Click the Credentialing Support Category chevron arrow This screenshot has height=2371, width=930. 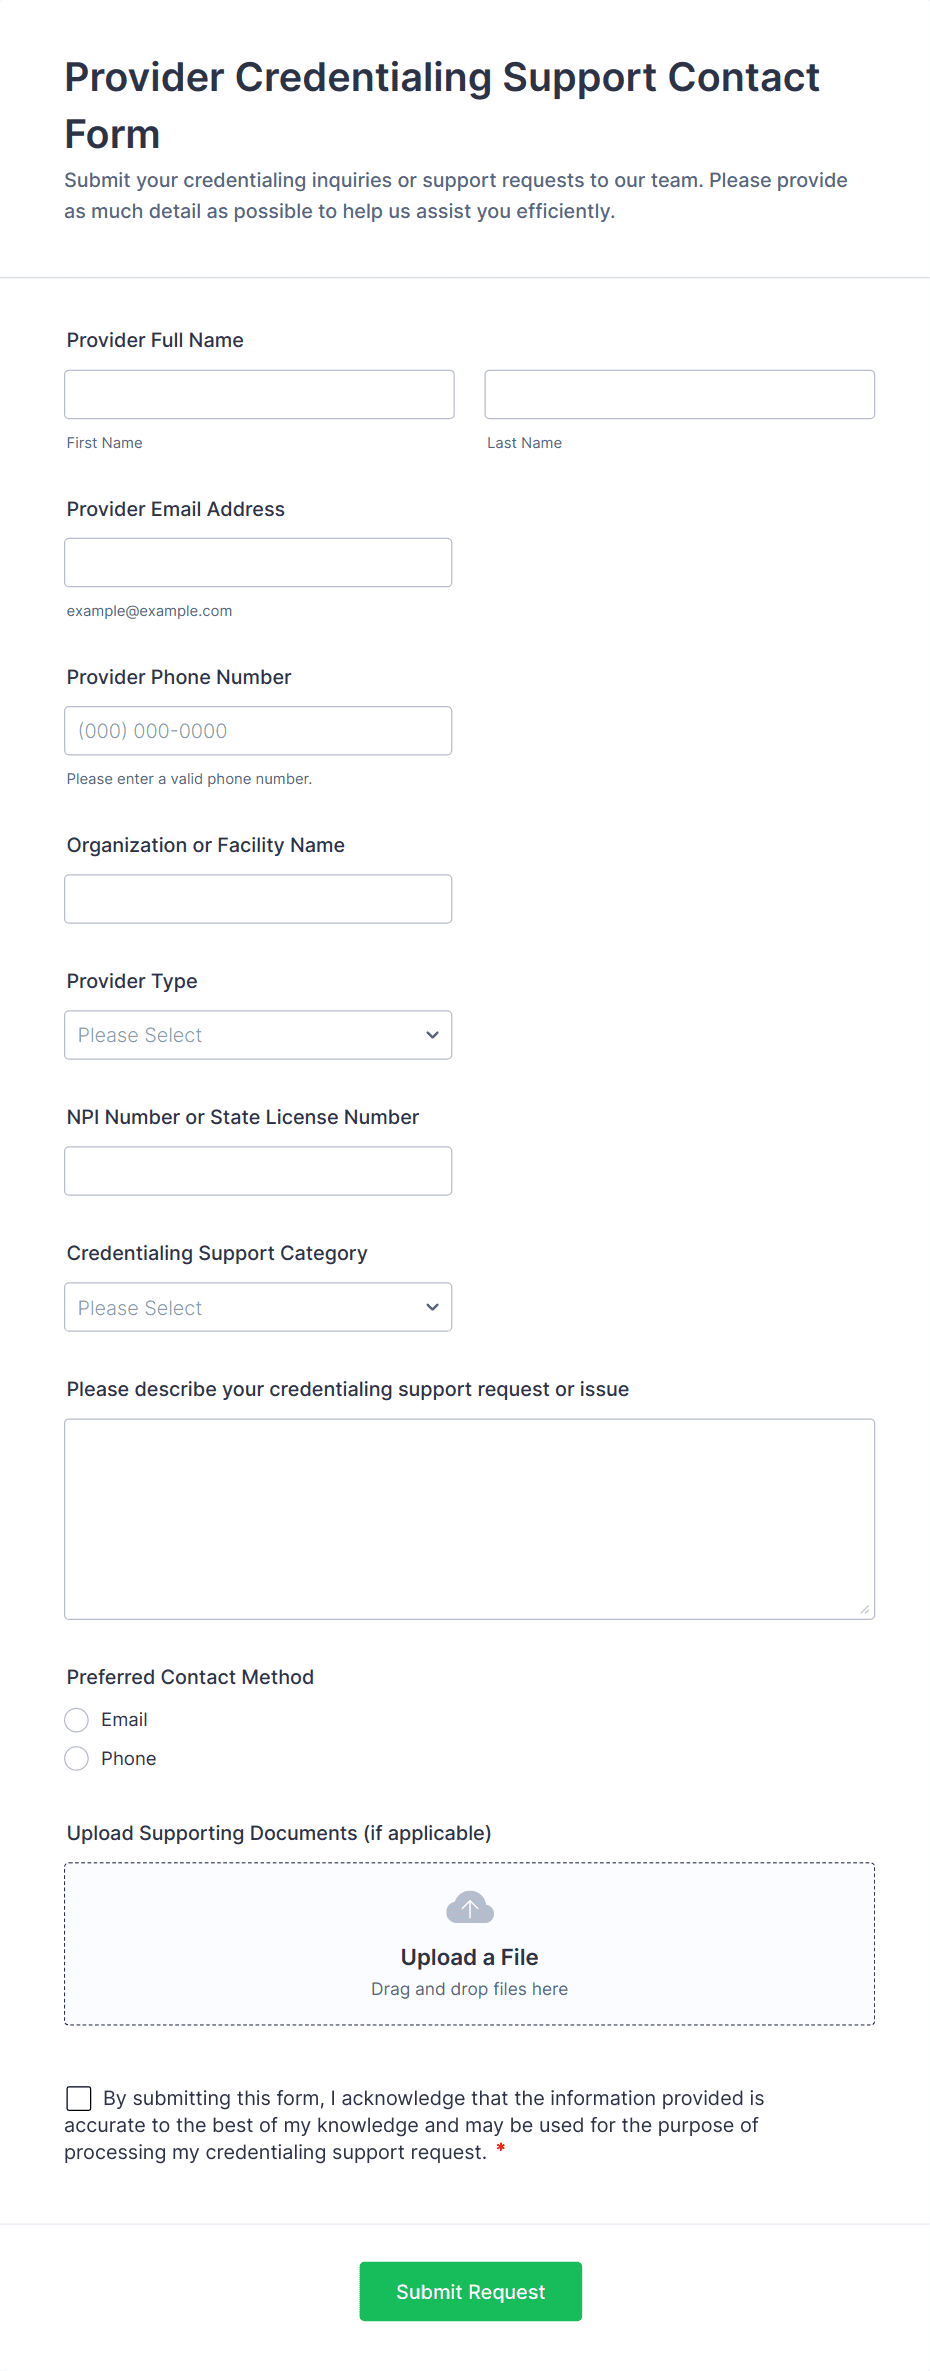click(432, 1307)
